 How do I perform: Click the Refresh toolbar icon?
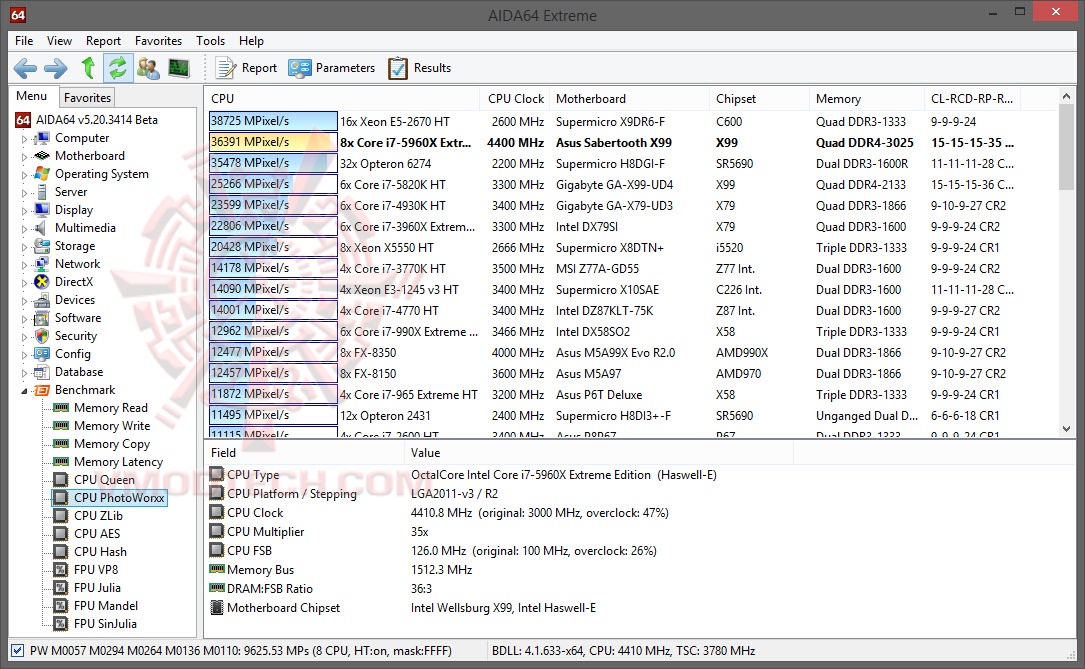point(118,68)
